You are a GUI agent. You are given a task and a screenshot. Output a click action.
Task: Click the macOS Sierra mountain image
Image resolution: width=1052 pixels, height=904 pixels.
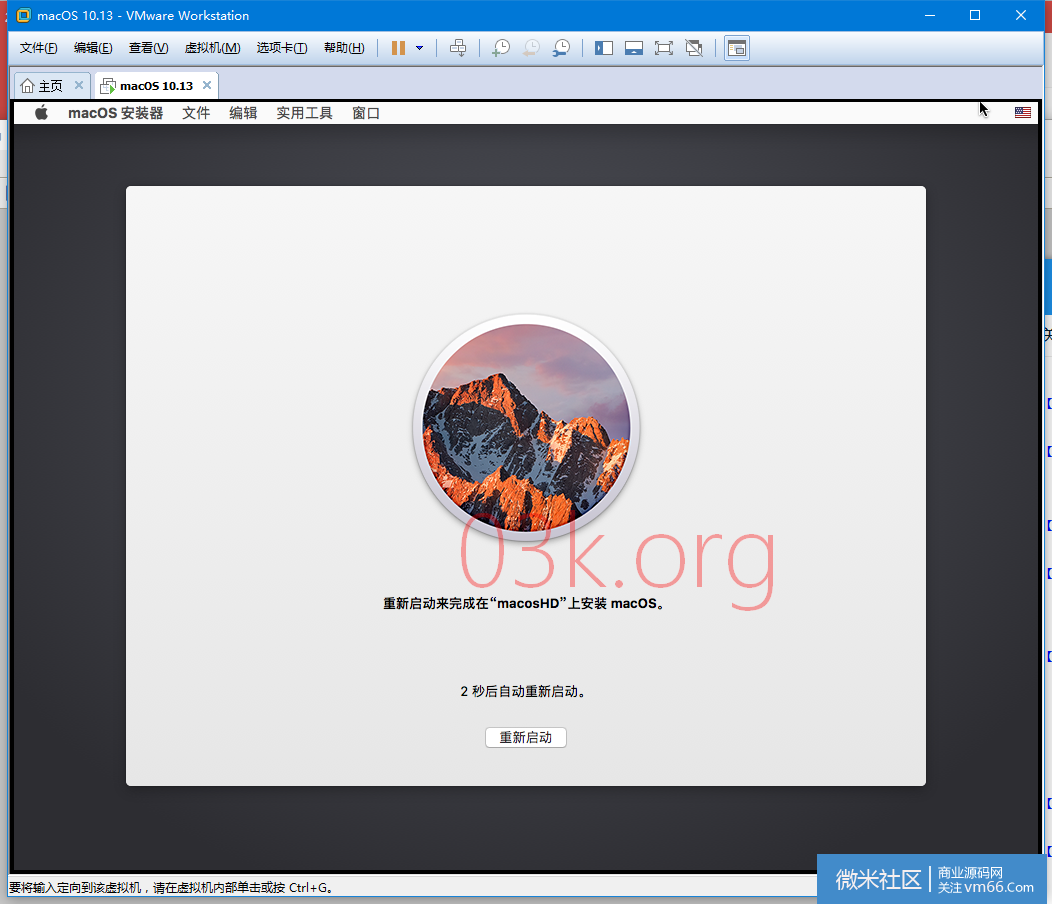tap(526, 428)
